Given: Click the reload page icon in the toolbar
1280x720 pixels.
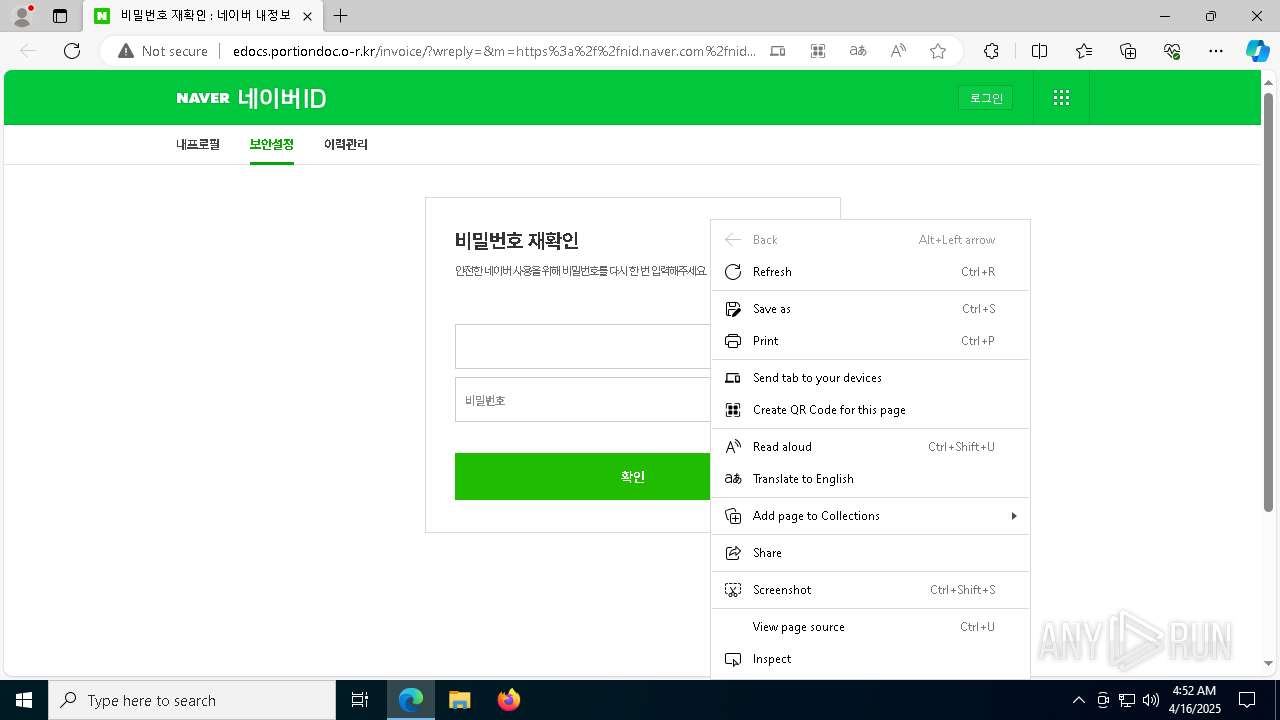Looking at the screenshot, I should point(72,51).
